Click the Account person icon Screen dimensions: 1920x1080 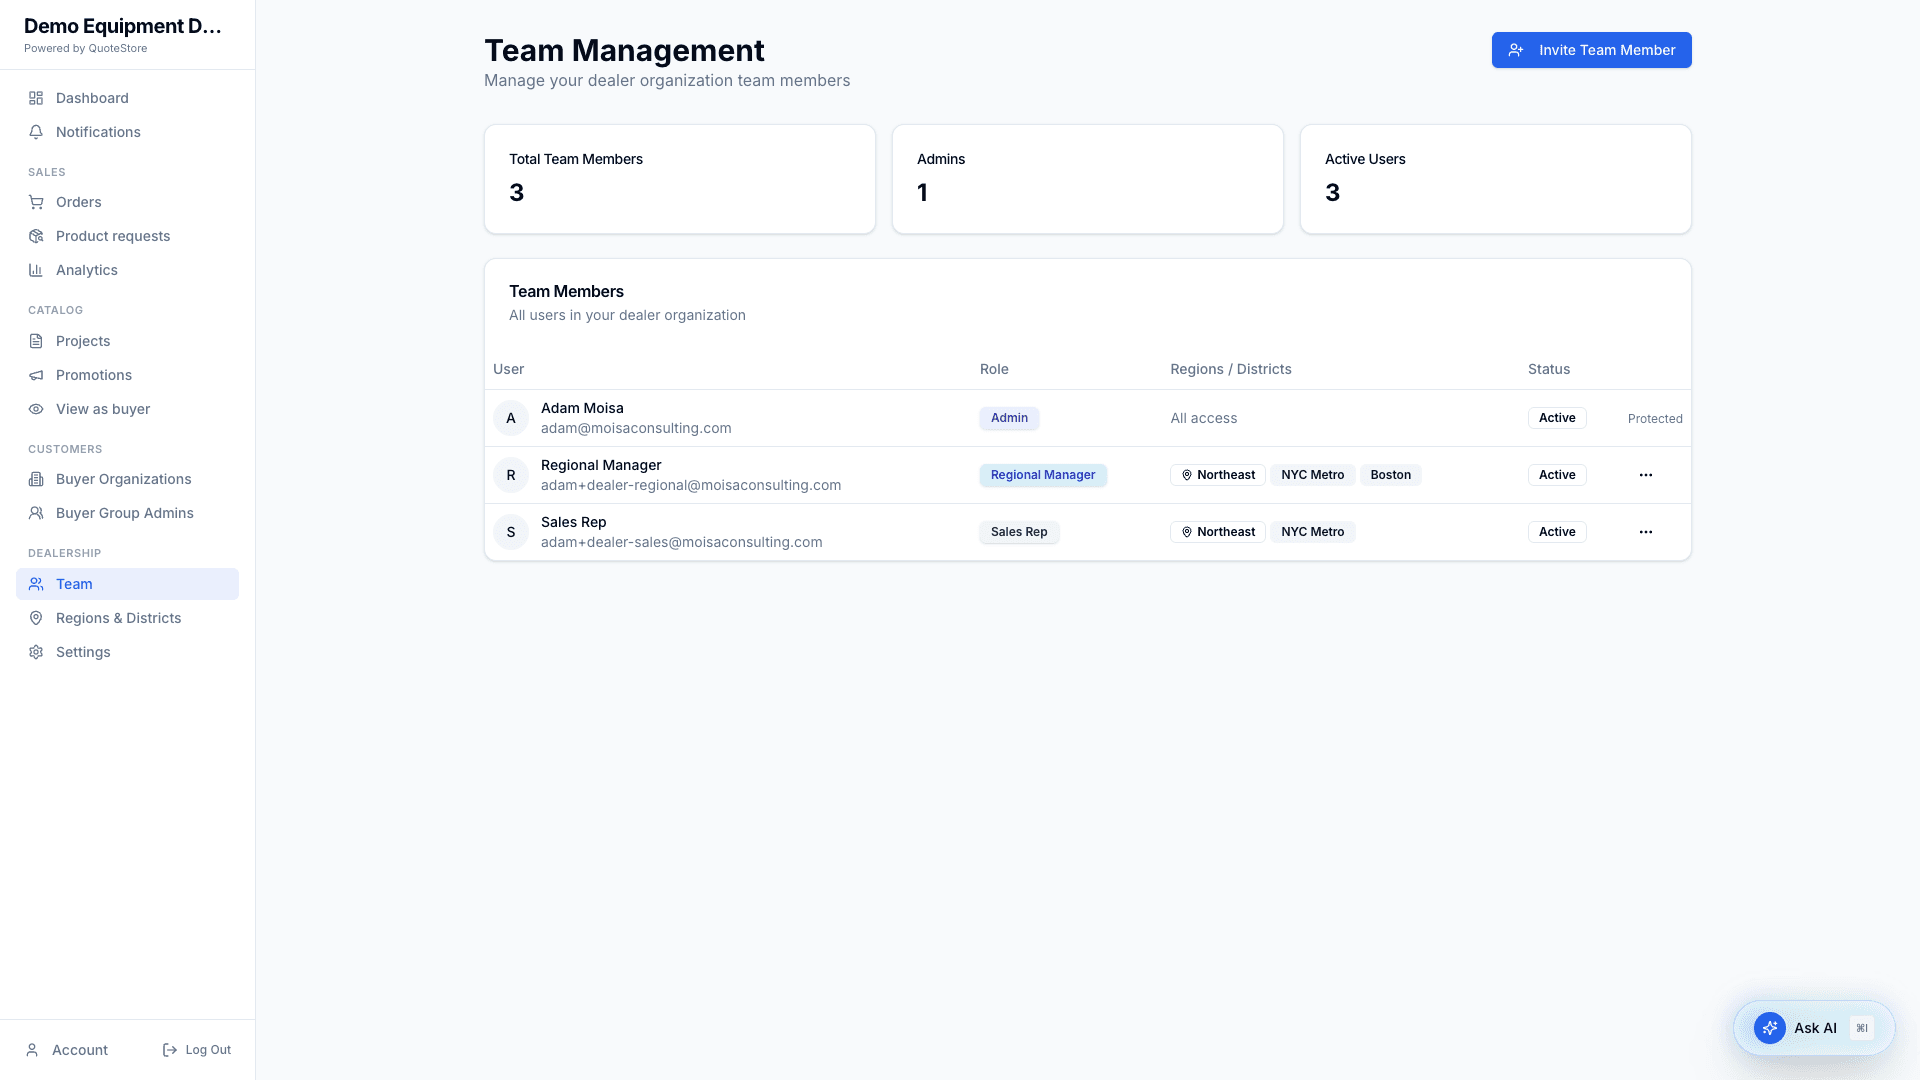[x=32, y=1050]
